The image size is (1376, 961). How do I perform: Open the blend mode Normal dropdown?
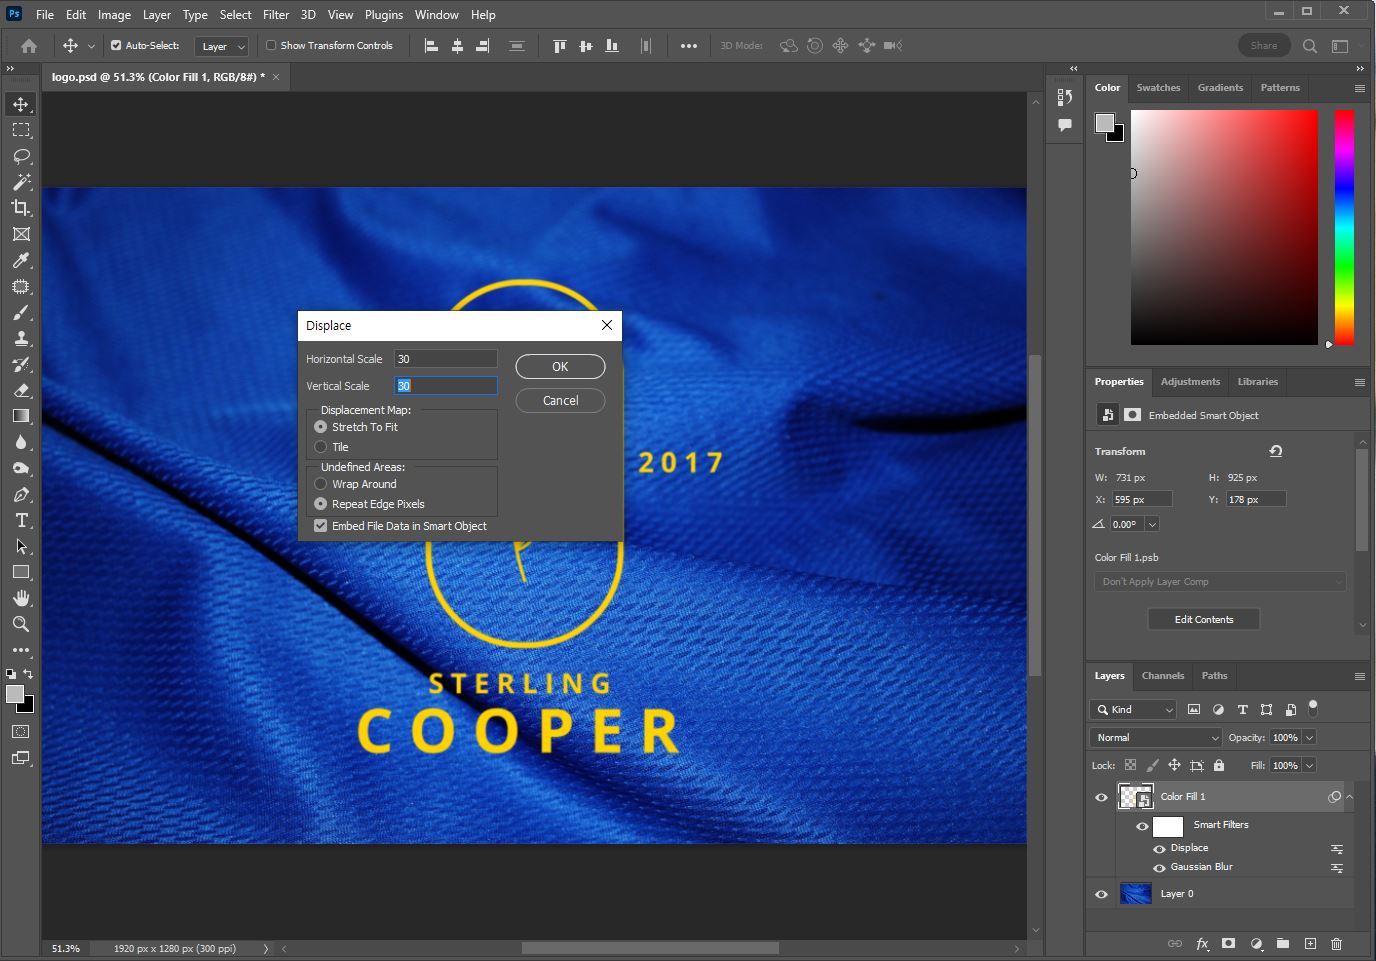pyautogui.click(x=1156, y=738)
